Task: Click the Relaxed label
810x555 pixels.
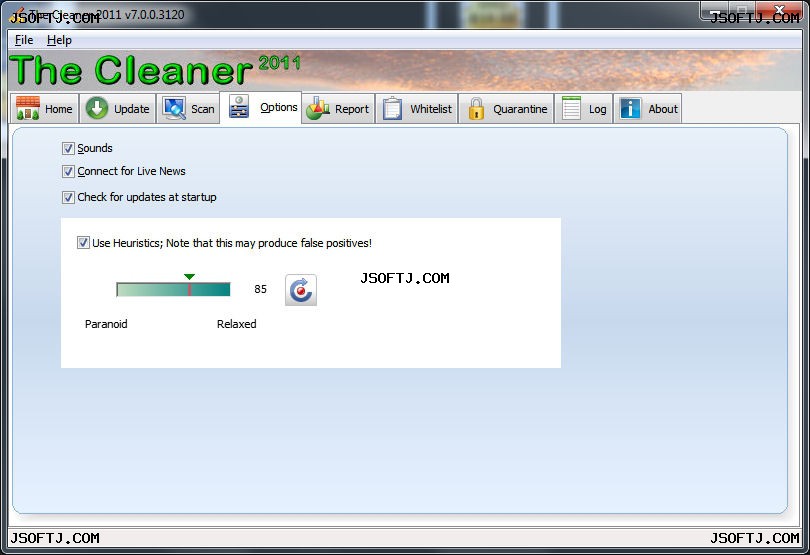Action: coord(237,324)
